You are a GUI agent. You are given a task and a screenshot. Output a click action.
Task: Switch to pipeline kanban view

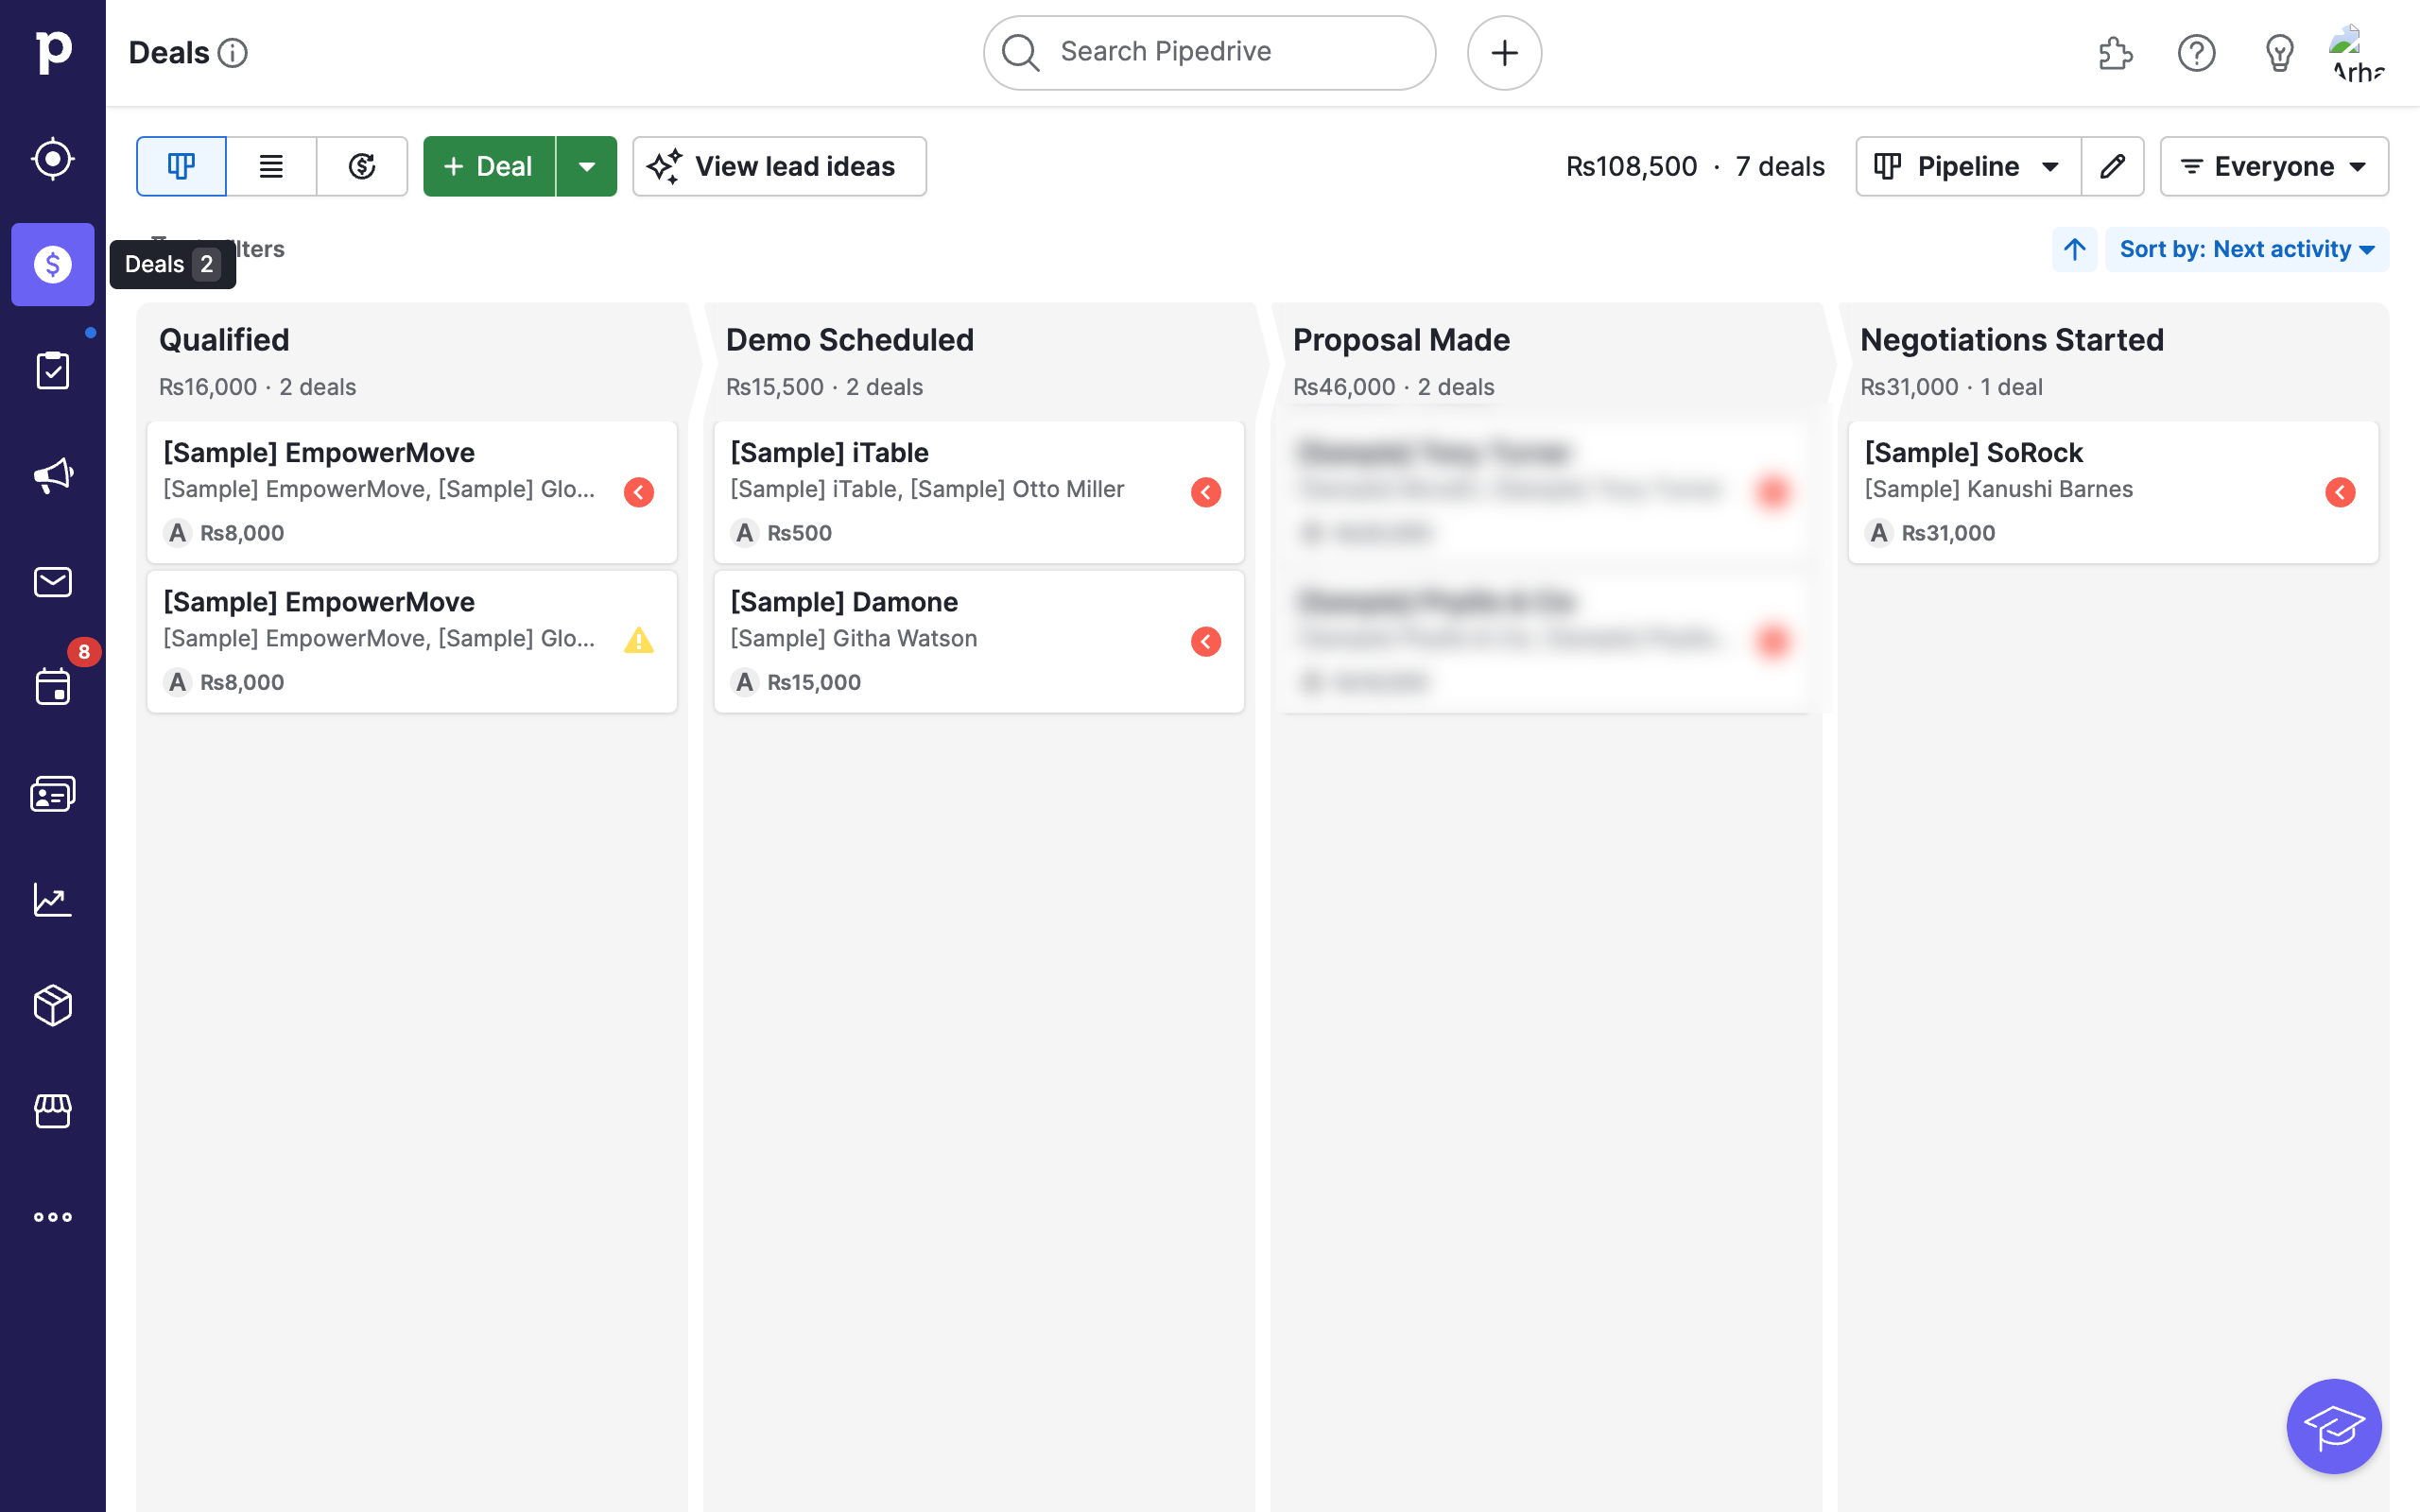pyautogui.click(x=181, y=166)
